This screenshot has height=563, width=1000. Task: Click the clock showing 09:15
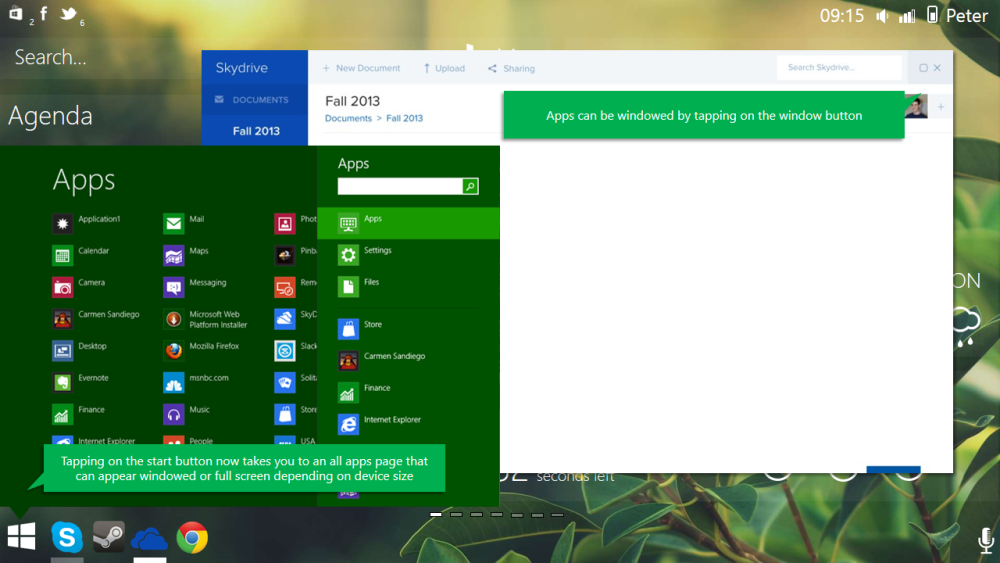coord(842,15)
